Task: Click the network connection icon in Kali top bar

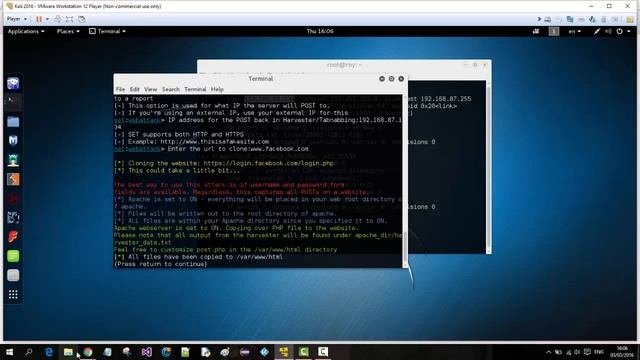Action: coord(597,31)
